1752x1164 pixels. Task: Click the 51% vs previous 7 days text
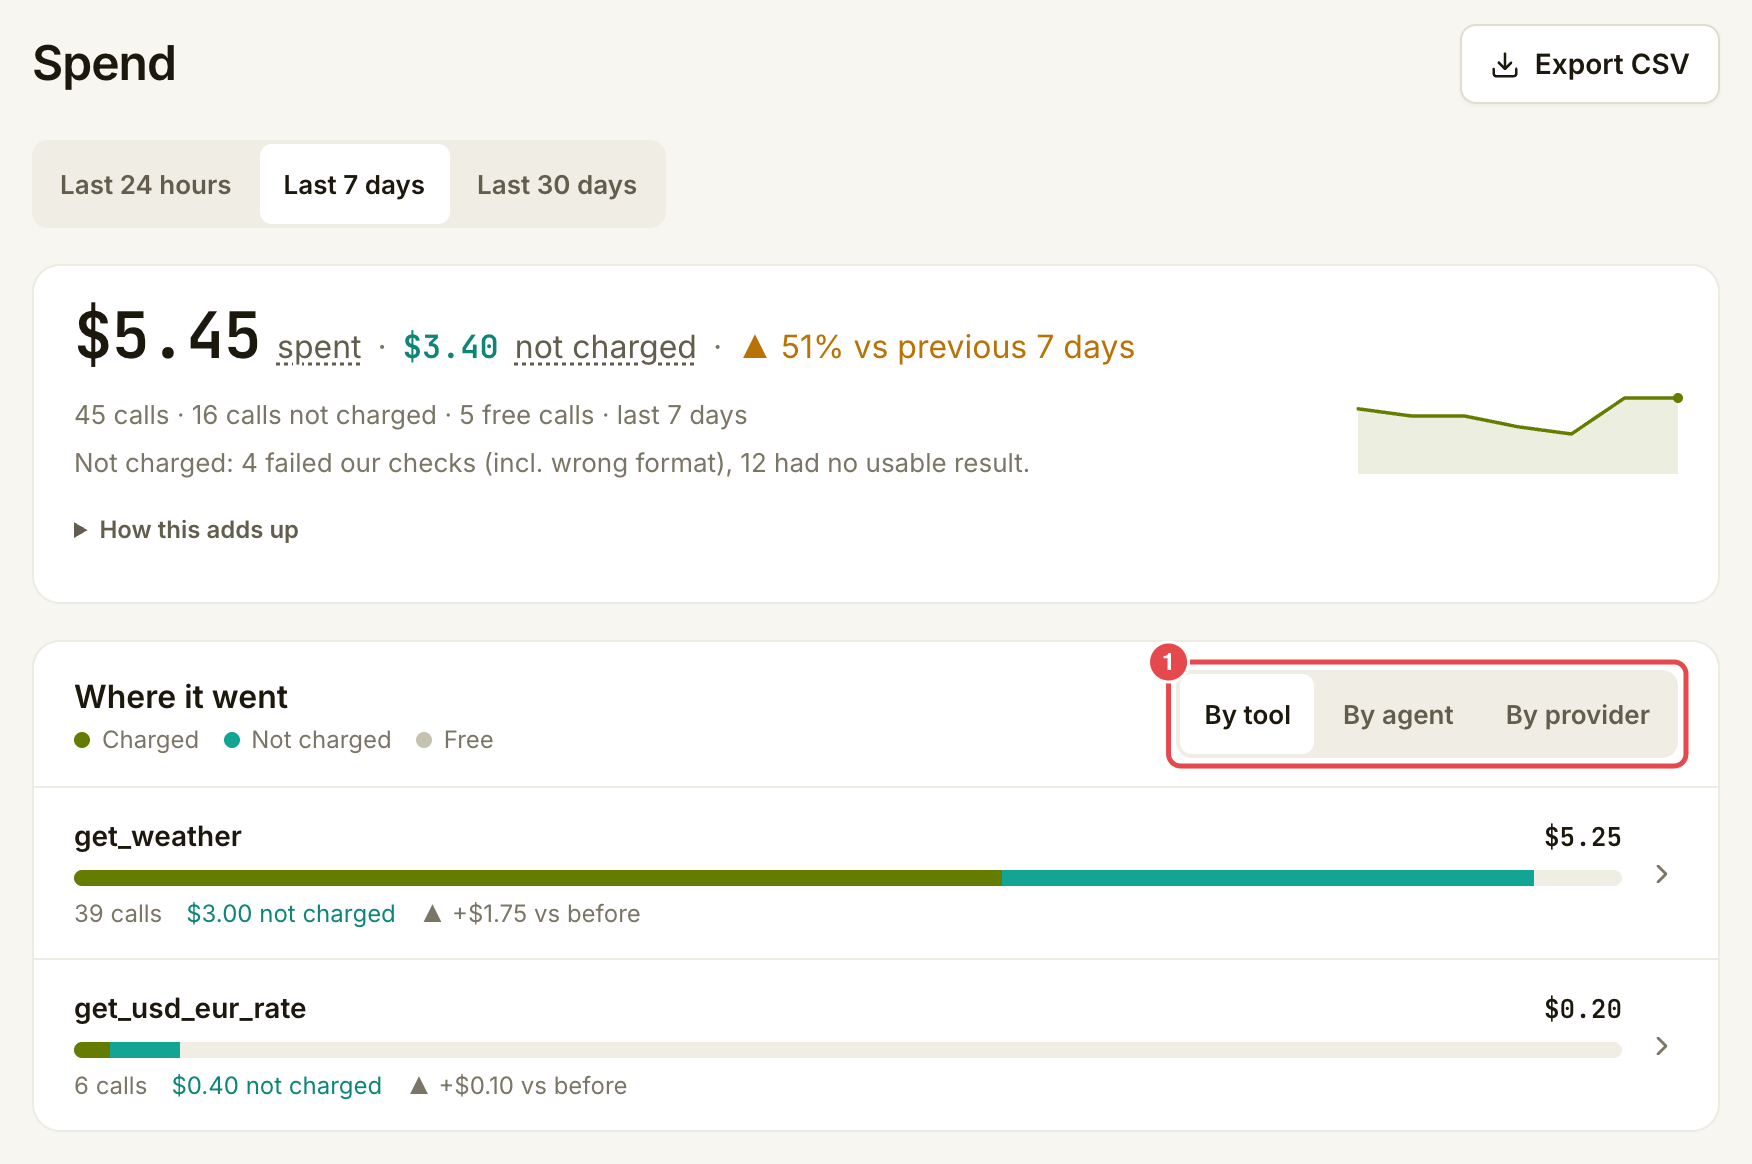(958, 347)
